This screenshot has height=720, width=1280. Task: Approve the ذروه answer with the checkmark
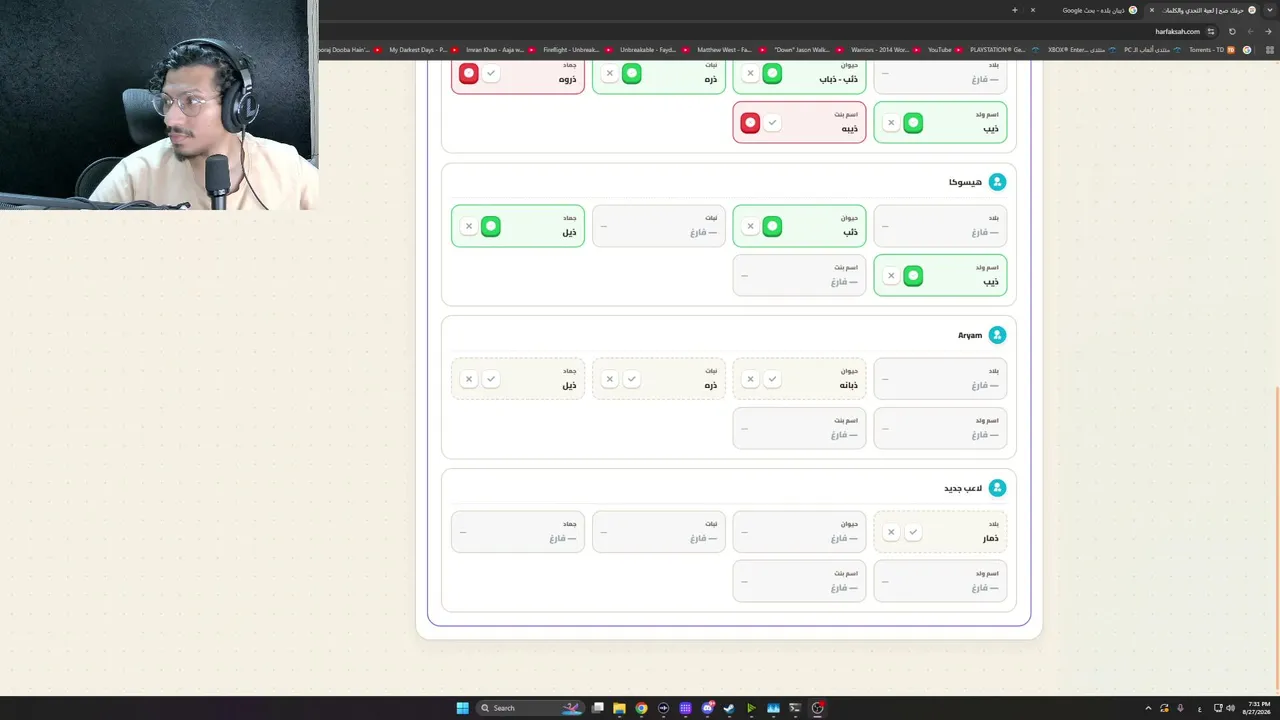click(491, 73)
